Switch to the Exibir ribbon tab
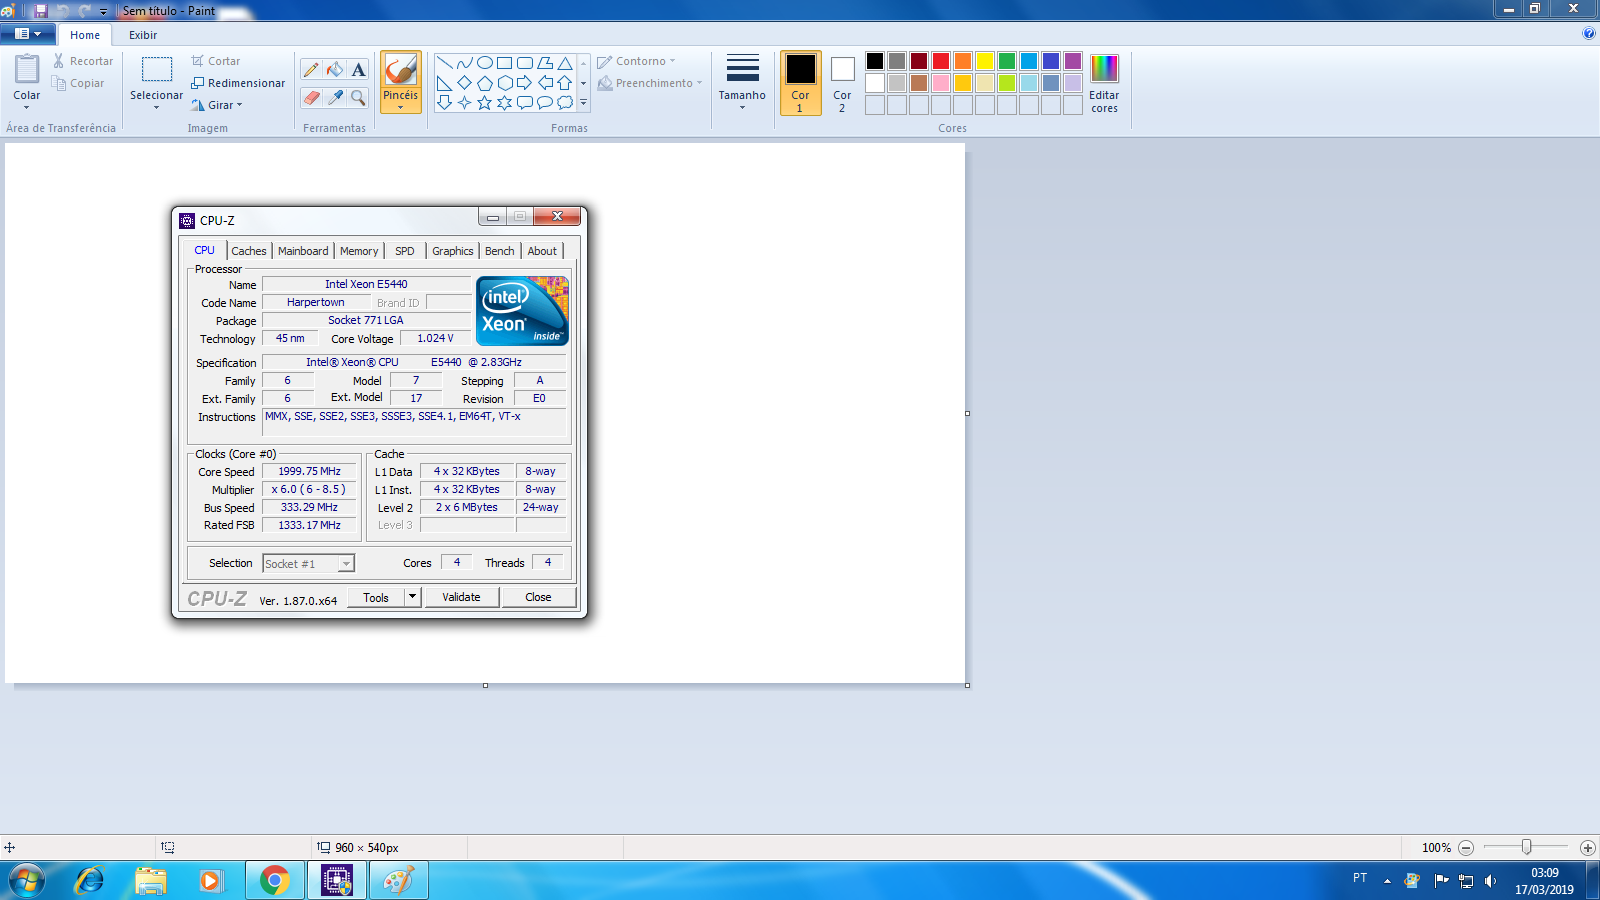Screen dimensions: 1600x900 [x=143, y=35]
